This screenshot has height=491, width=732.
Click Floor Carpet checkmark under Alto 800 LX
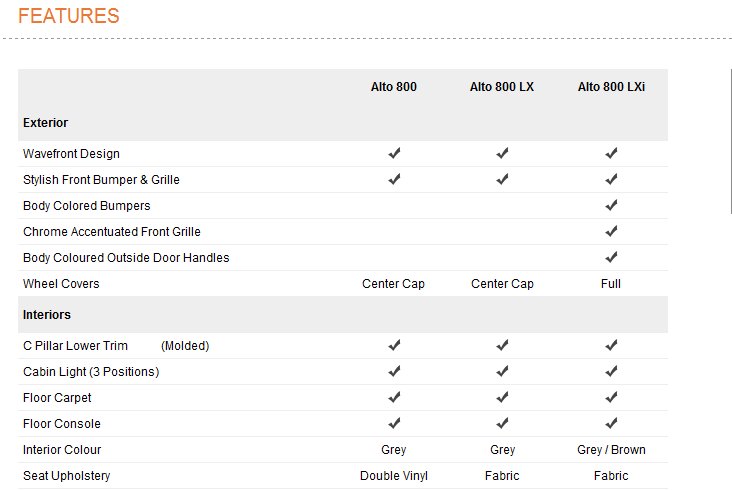[x=502, y=397]
